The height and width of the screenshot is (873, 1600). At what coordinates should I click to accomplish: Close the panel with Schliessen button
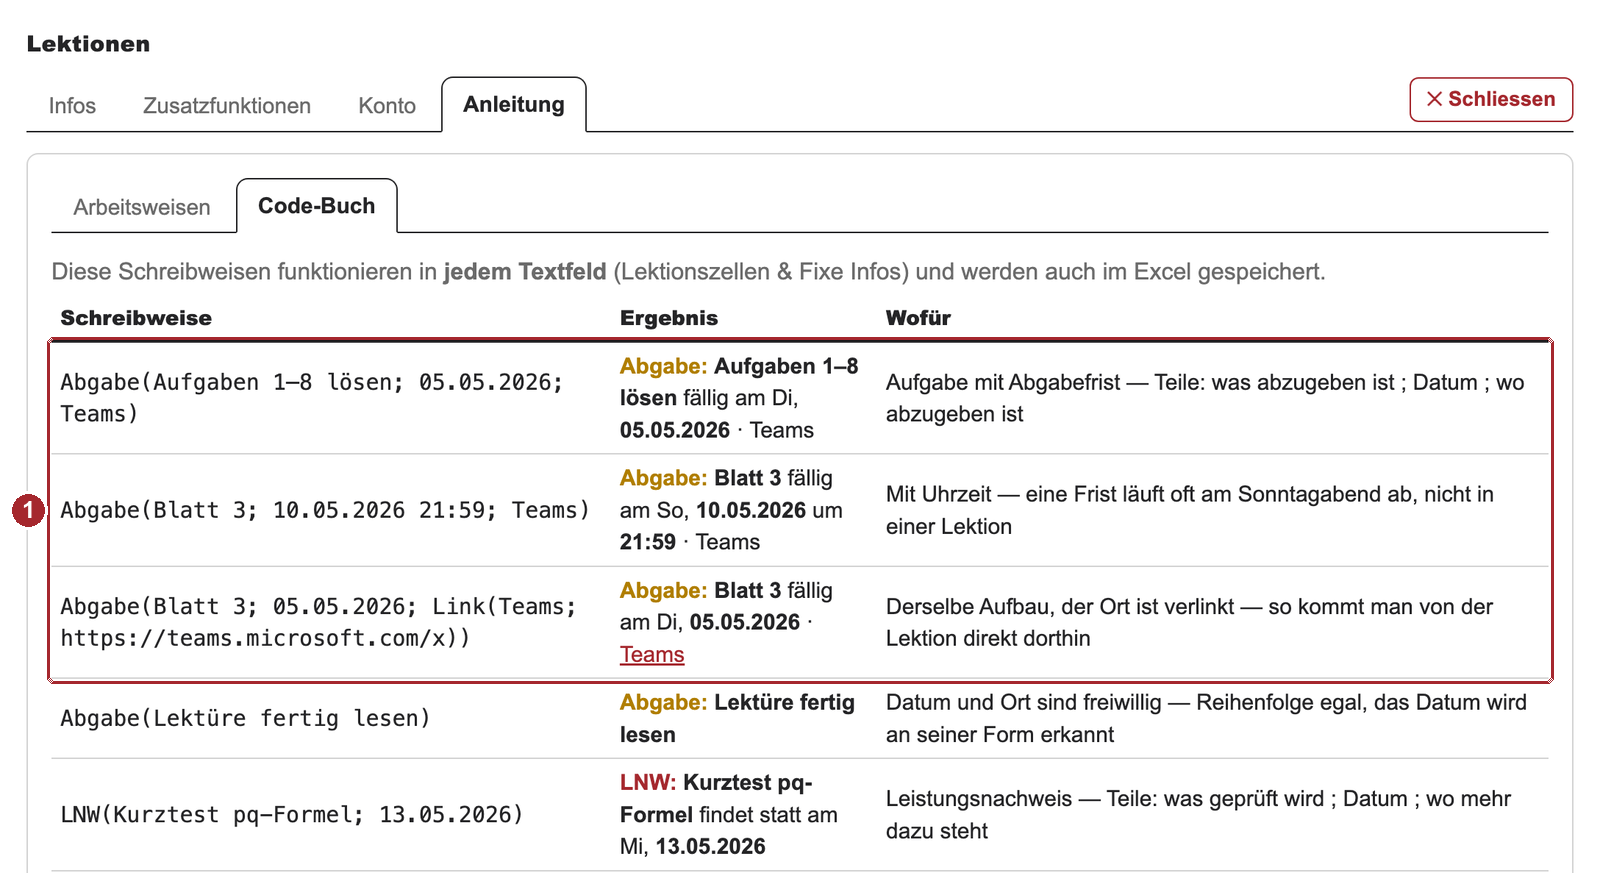pyautogui.click(x=1491, y=99)
